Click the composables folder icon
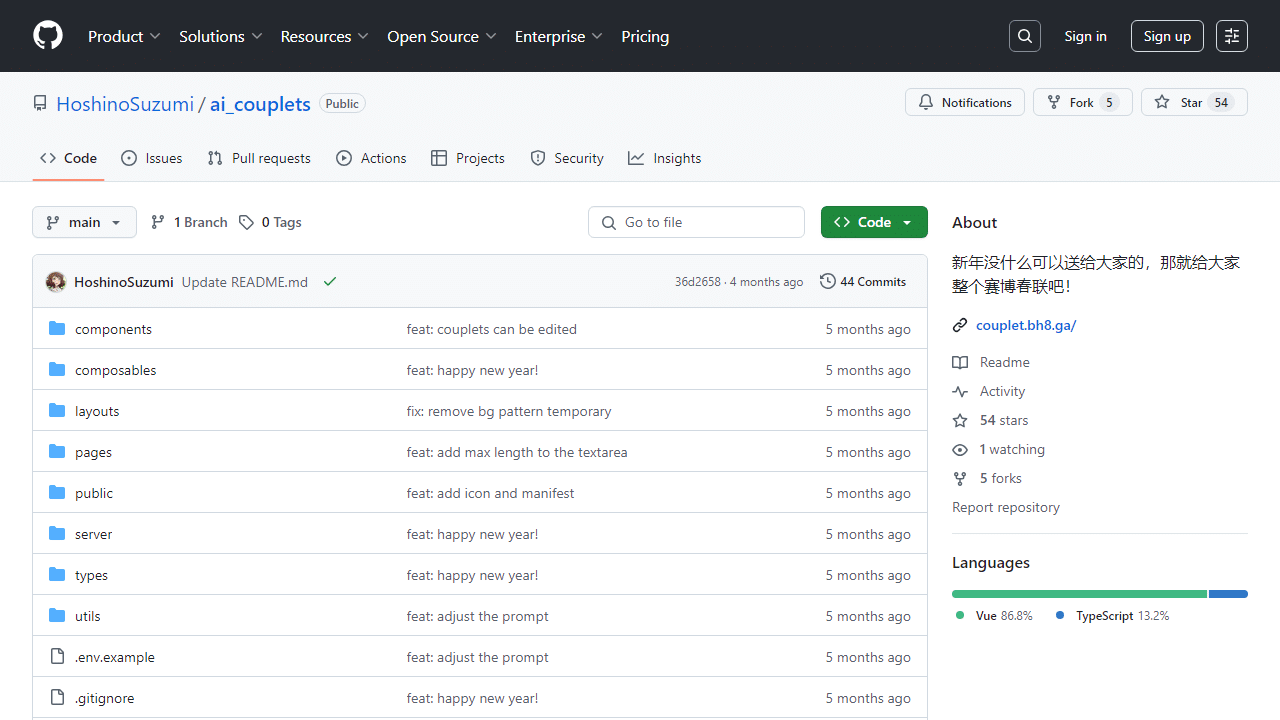The width and height of the screenshot is (1280, 720). point(57,370)
